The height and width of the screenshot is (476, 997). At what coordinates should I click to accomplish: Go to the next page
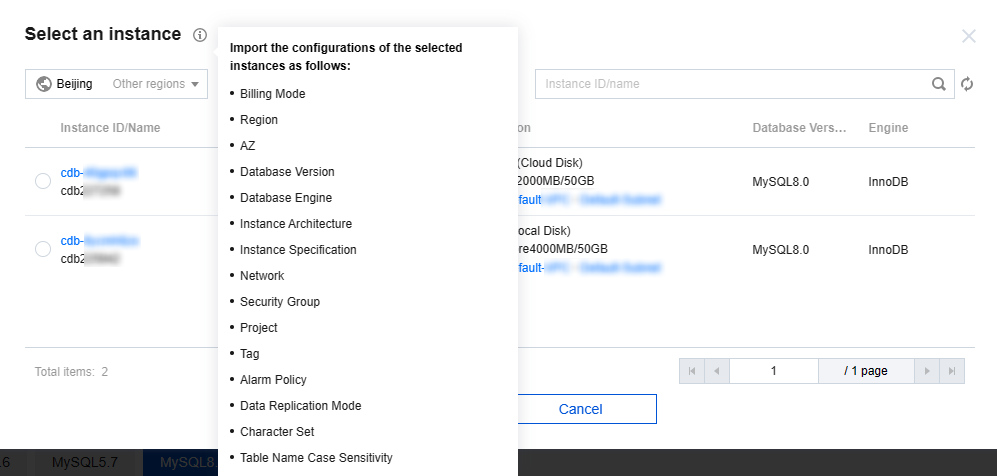point(928,371)
